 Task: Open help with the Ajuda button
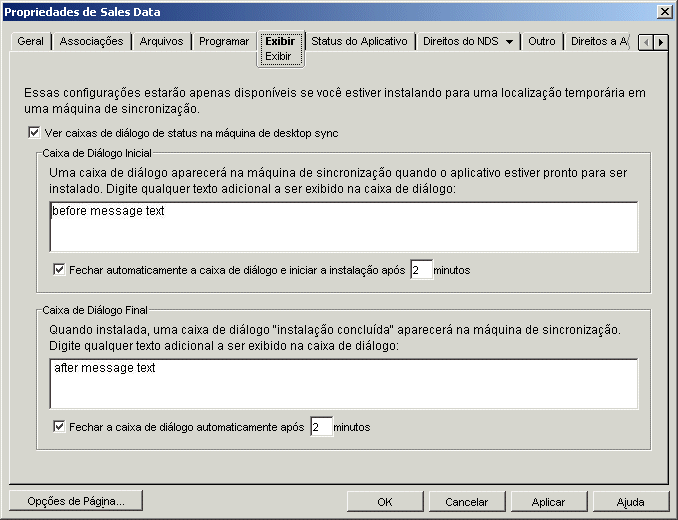click(x=630, y=501)
